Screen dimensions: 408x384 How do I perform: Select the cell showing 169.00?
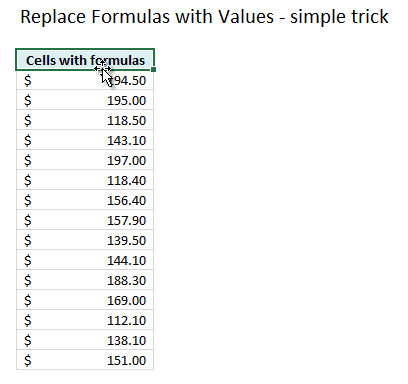coord(85,300)
